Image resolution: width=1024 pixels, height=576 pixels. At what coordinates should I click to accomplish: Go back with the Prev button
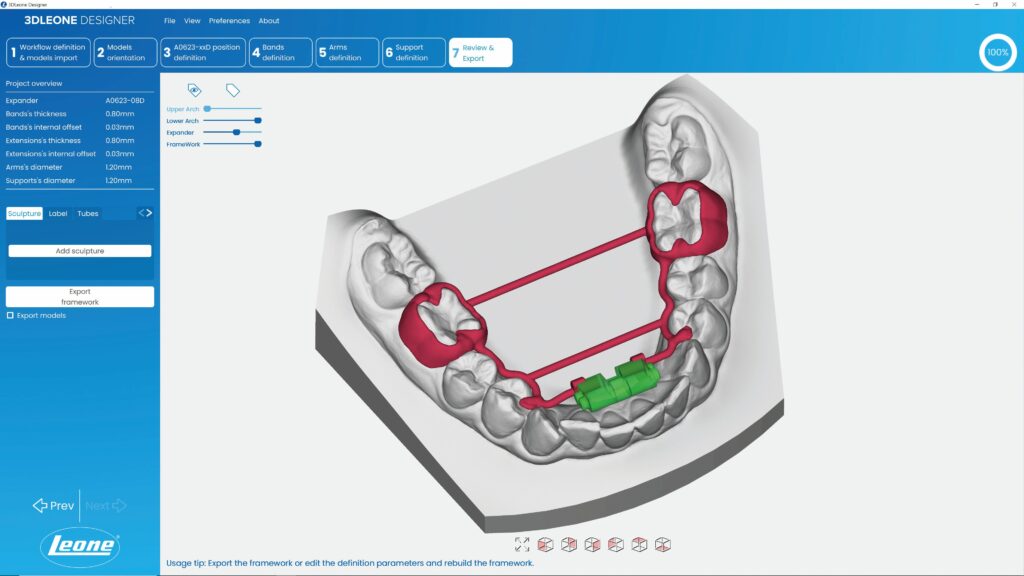(54, 505)
